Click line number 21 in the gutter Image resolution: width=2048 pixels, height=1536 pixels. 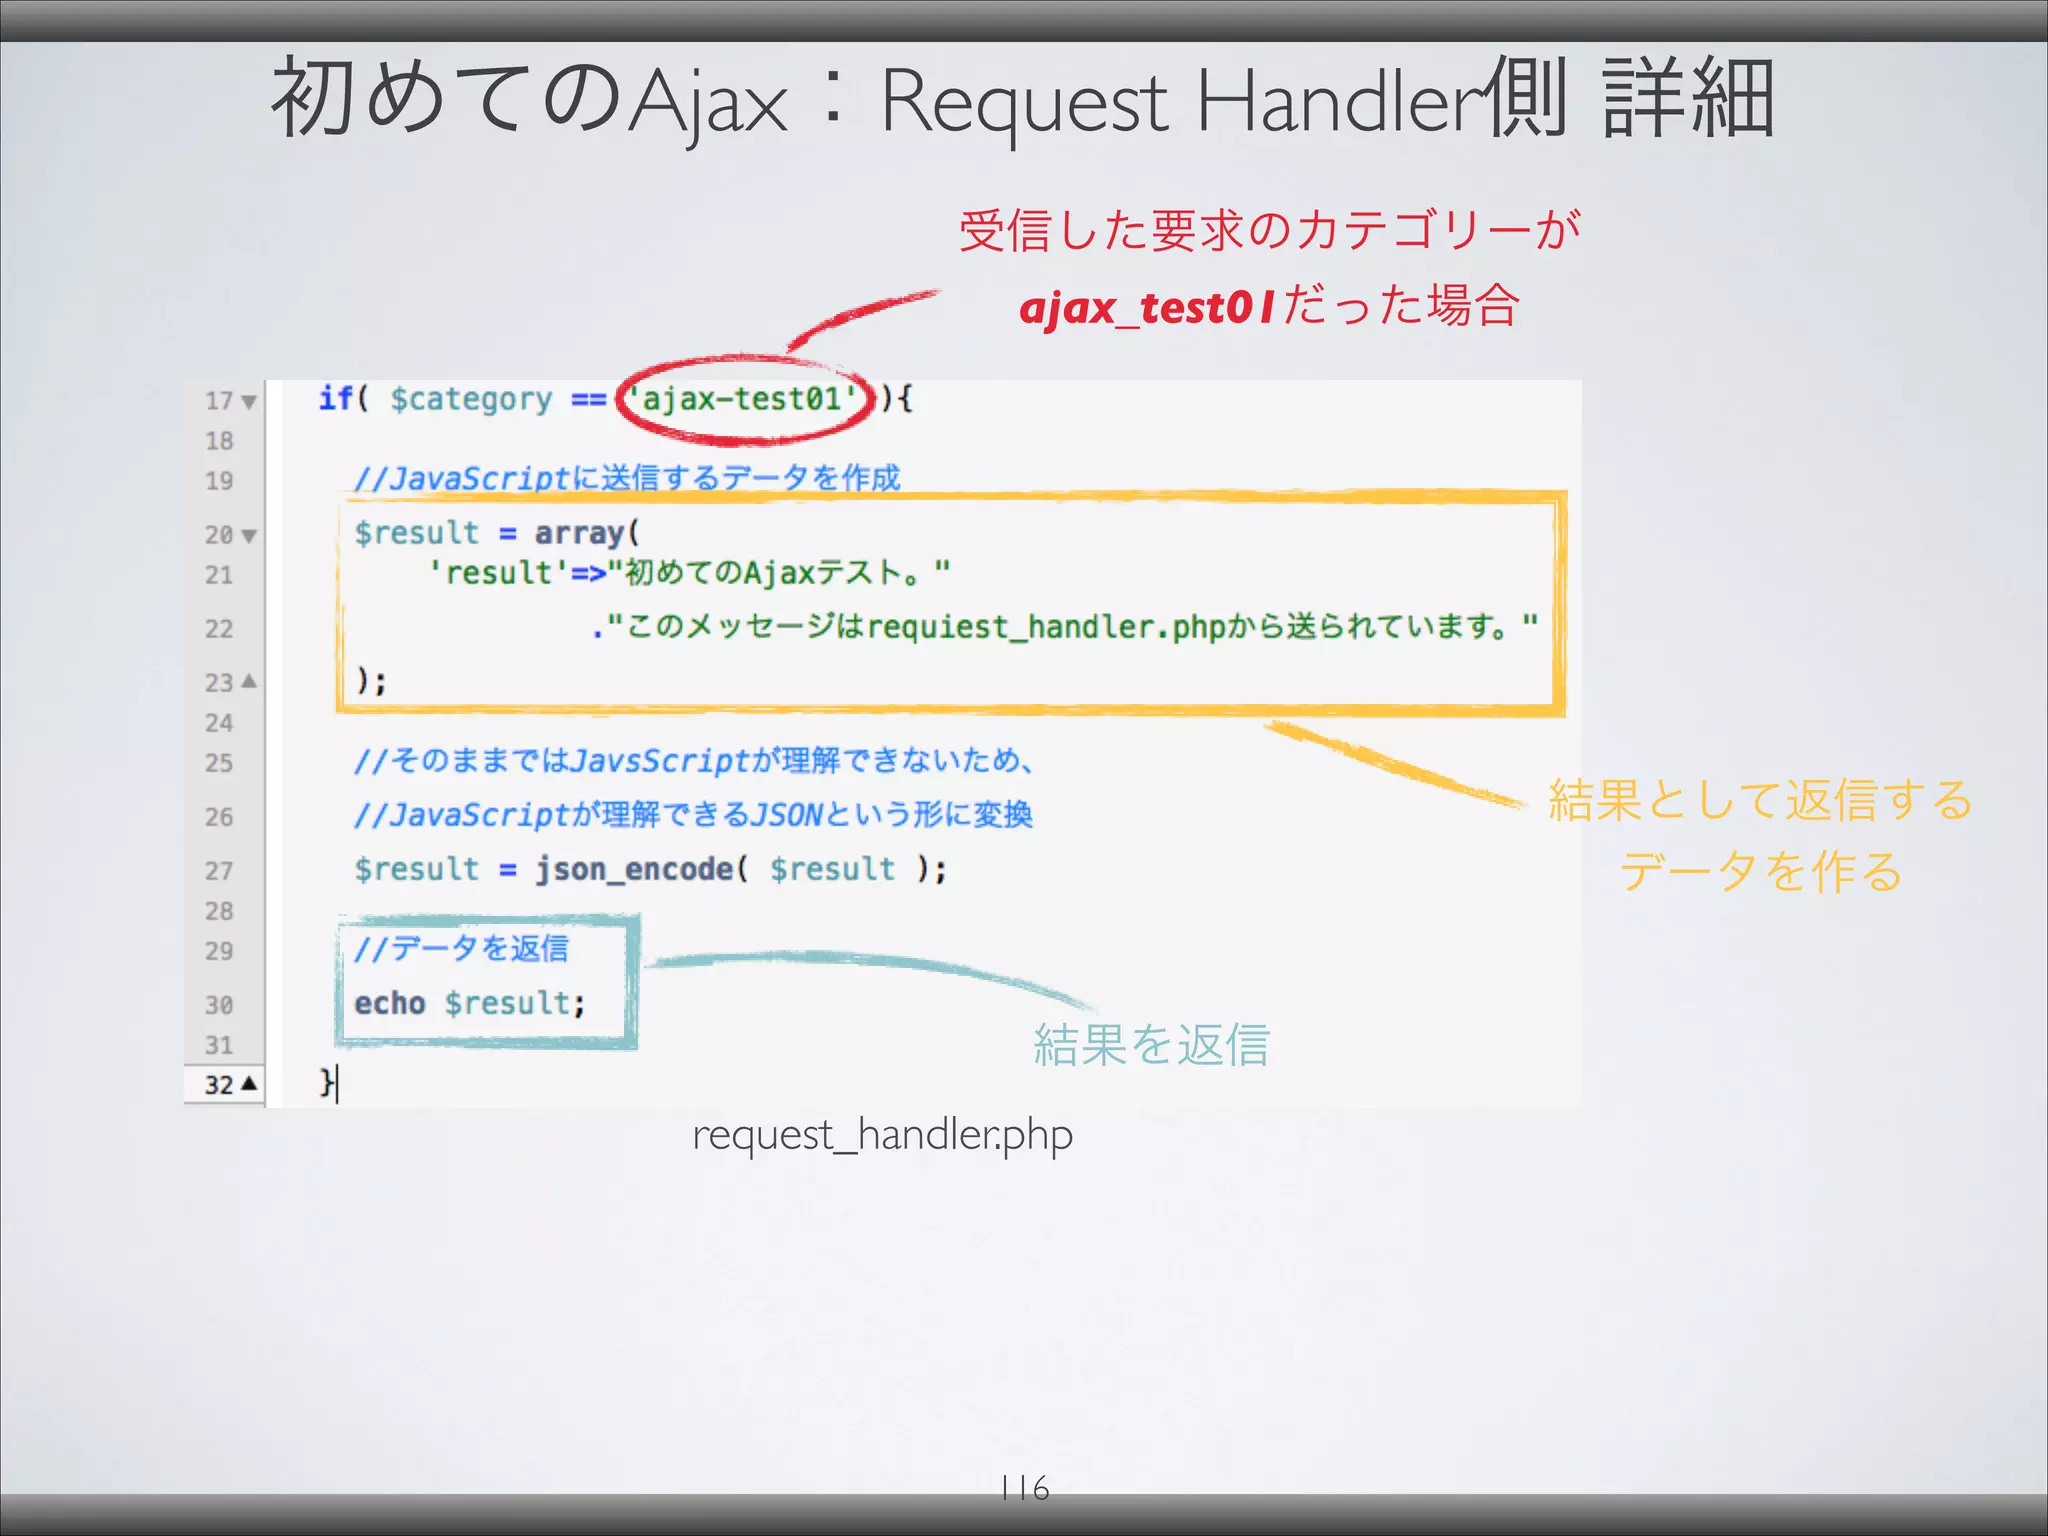[219, 575]
